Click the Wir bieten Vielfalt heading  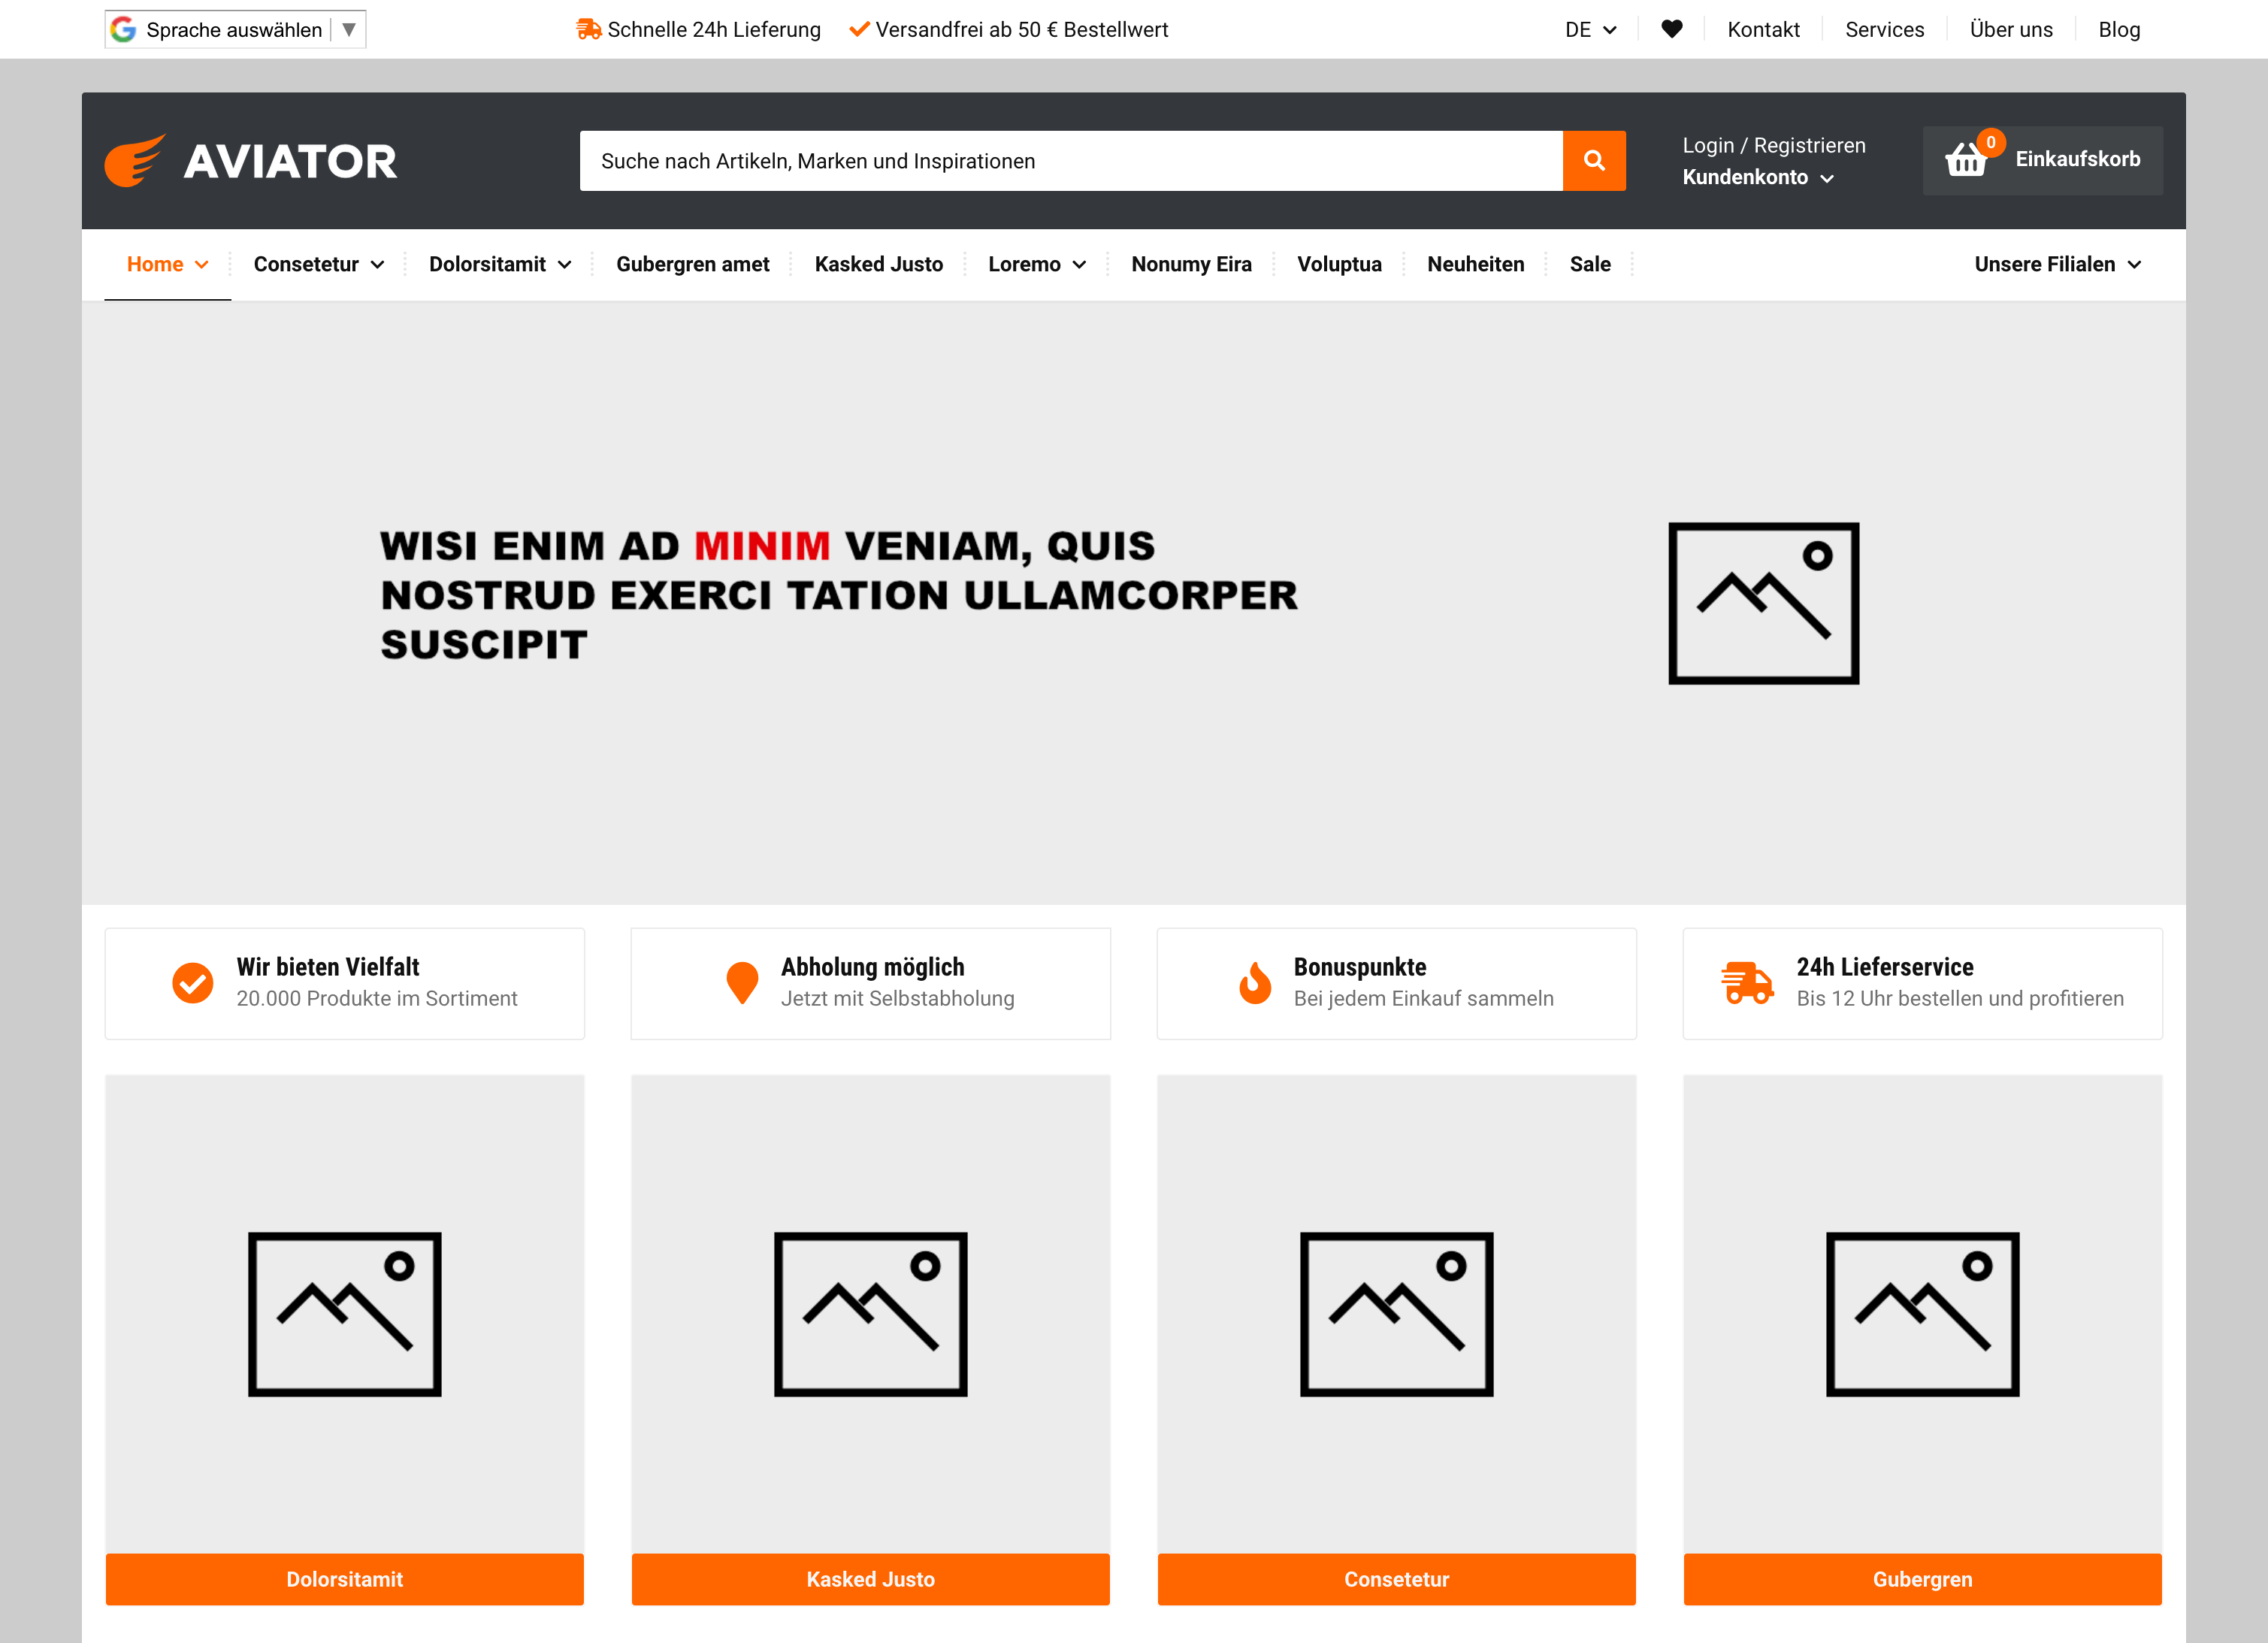[328, 967]
